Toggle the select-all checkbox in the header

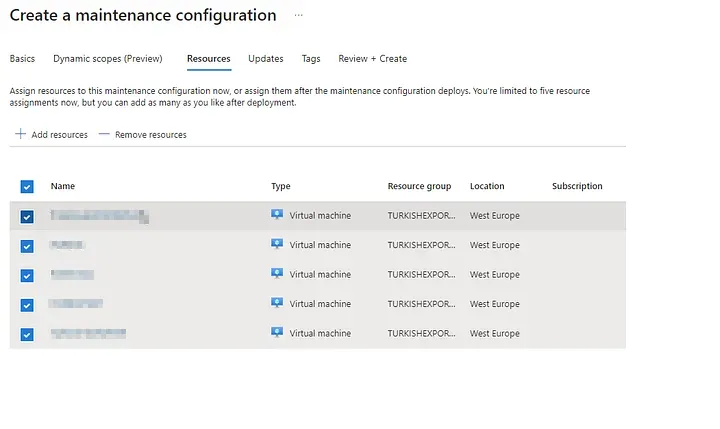(x=27, y=187)
